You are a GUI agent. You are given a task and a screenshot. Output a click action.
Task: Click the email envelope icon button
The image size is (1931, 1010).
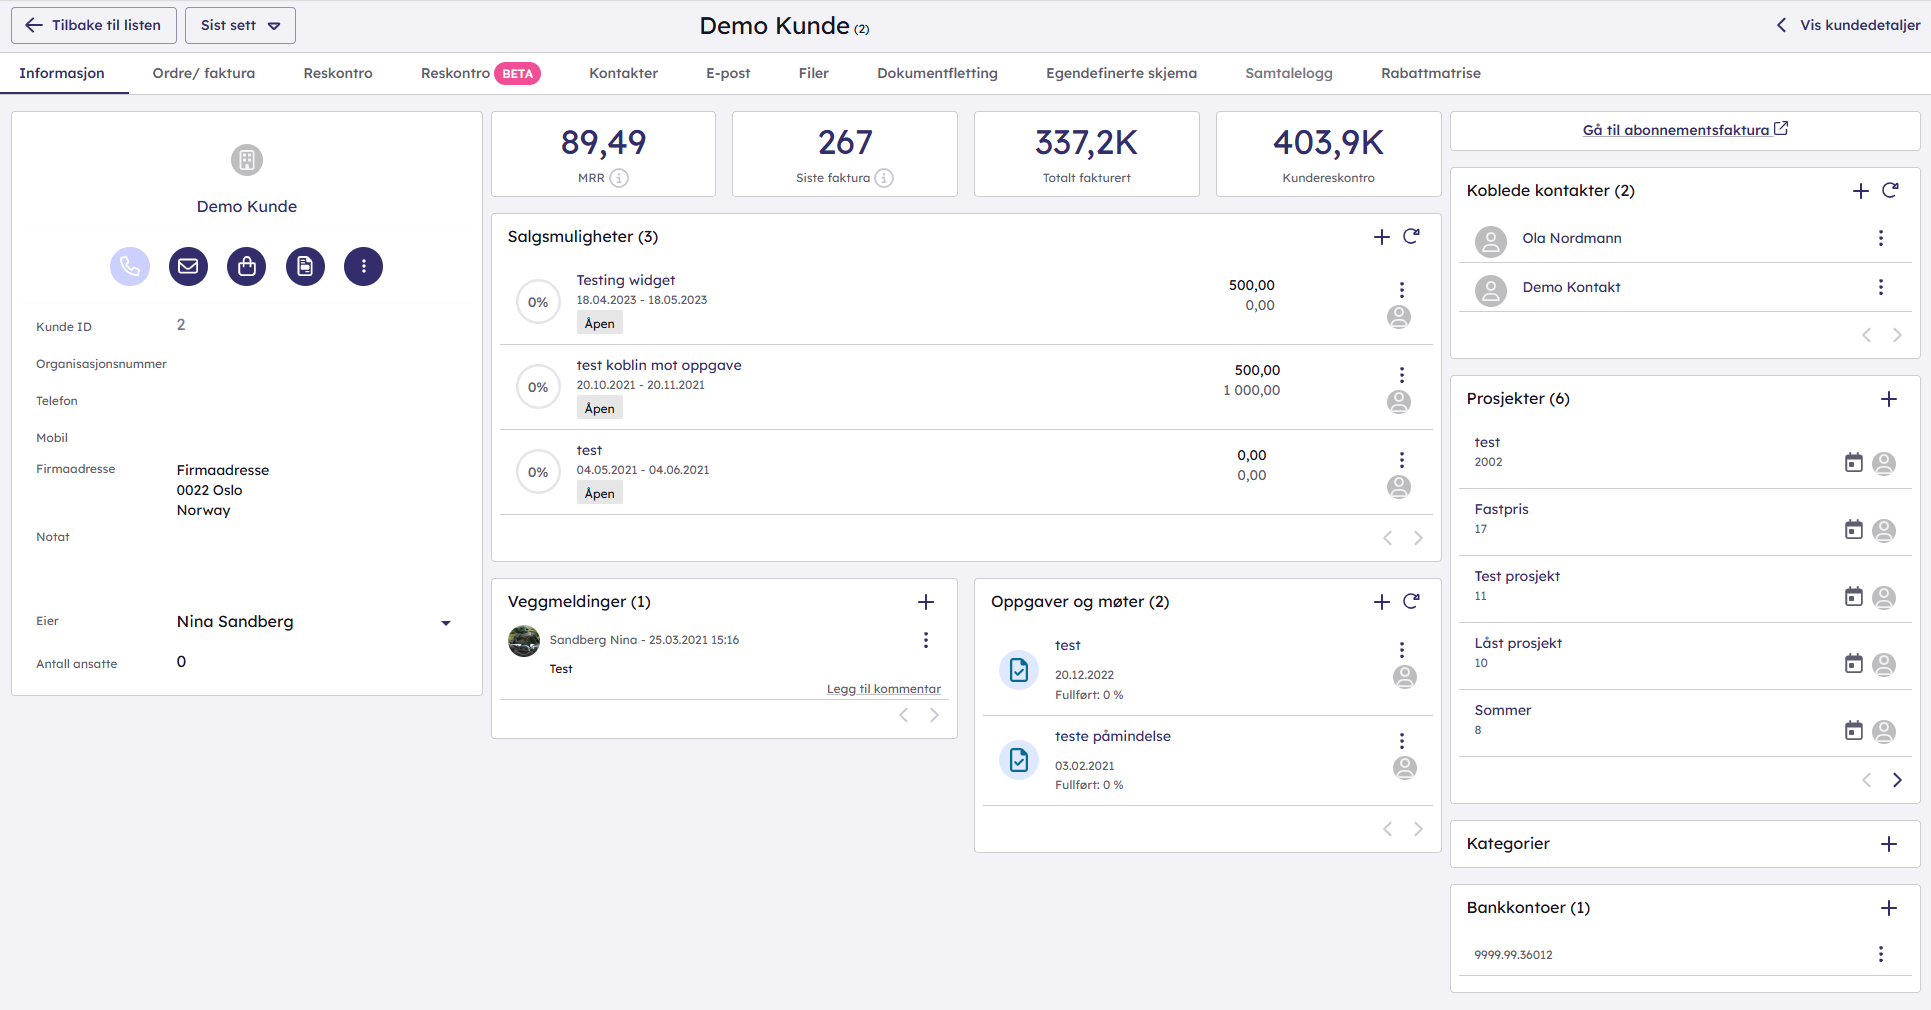click(x=188, y=267)
